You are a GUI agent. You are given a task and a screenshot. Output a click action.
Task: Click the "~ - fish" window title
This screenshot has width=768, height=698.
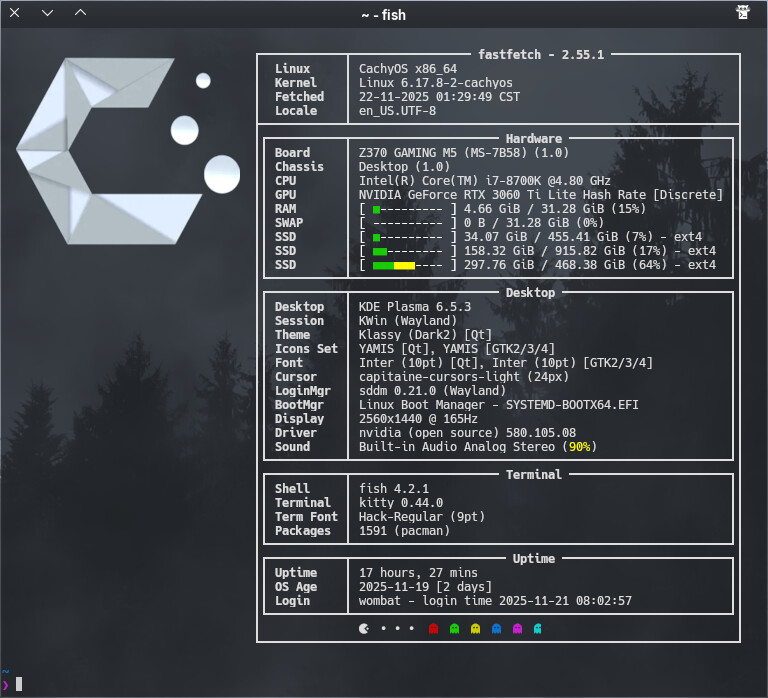pyautogui.click(x=384, y=14)
